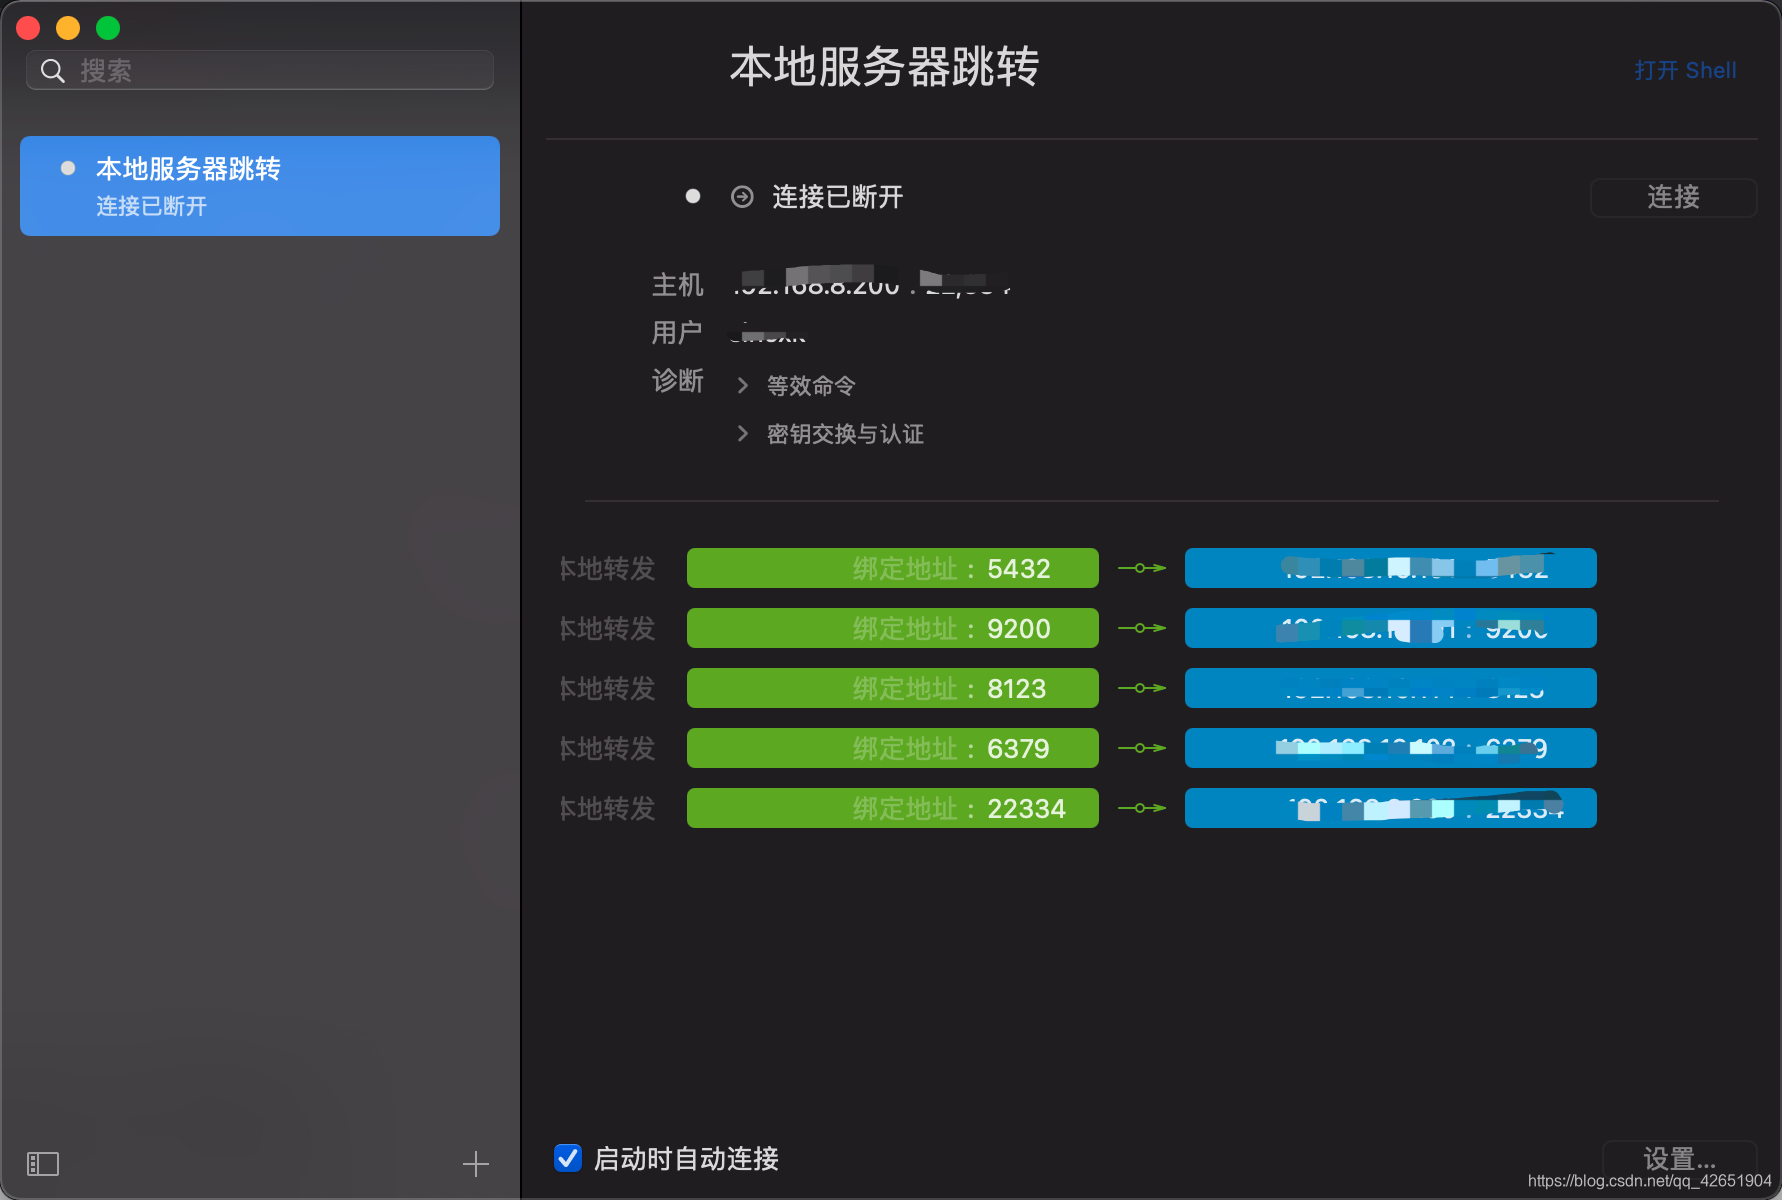This screenshot has height=1200, width=1782.
Task: Click the circled arrow icon beside 连接已断开
Action: pyautogui.click(x=742, y=197)
